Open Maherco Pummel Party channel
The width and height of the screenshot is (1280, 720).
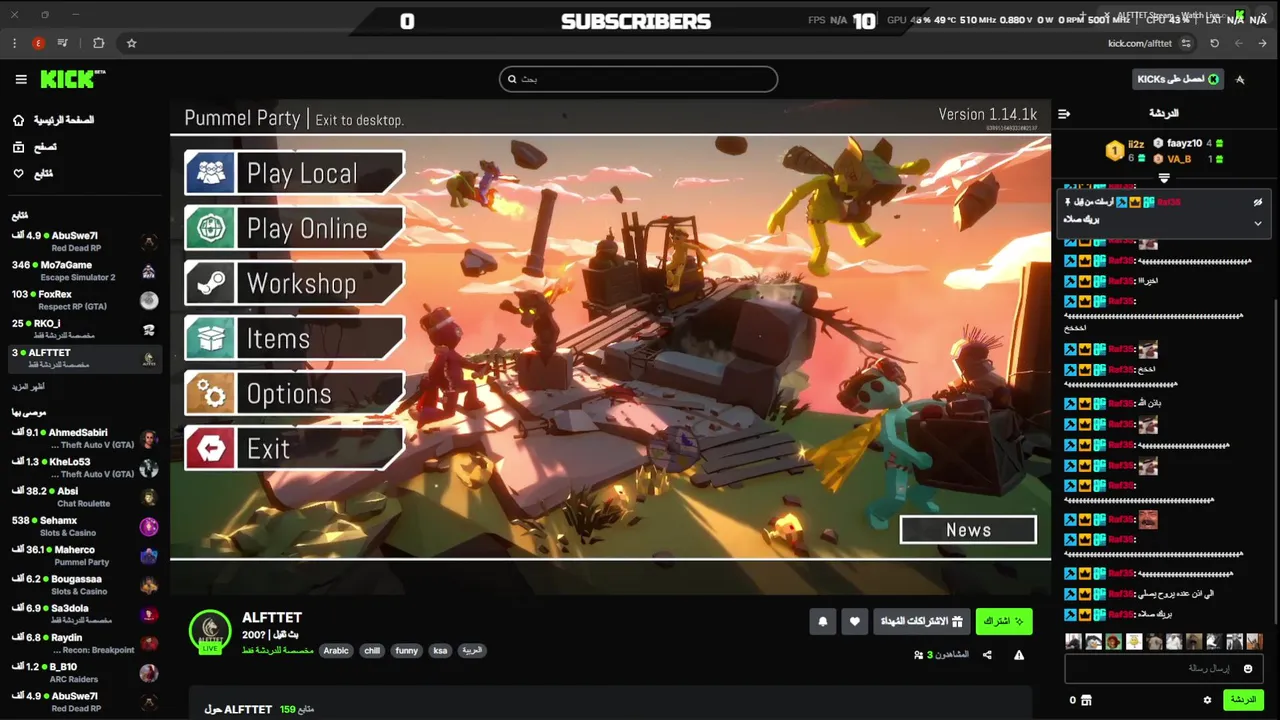click(x=85, y=555)
